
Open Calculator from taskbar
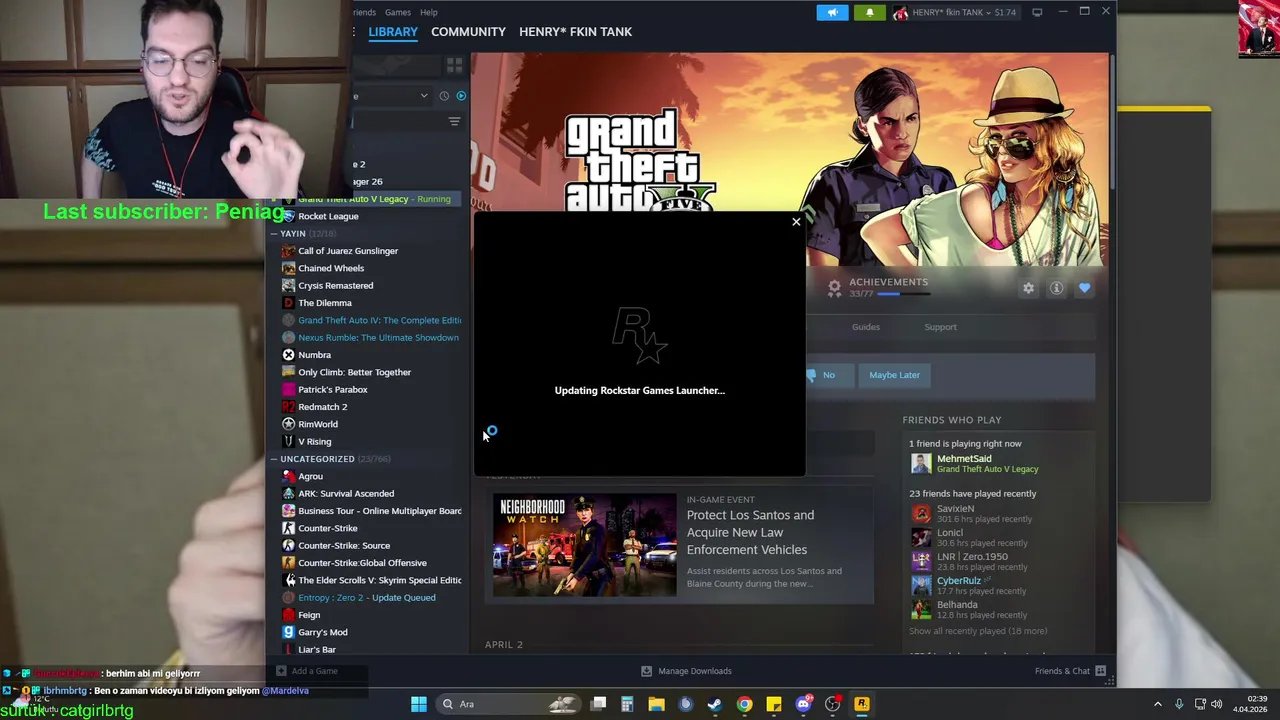point(627,704)
